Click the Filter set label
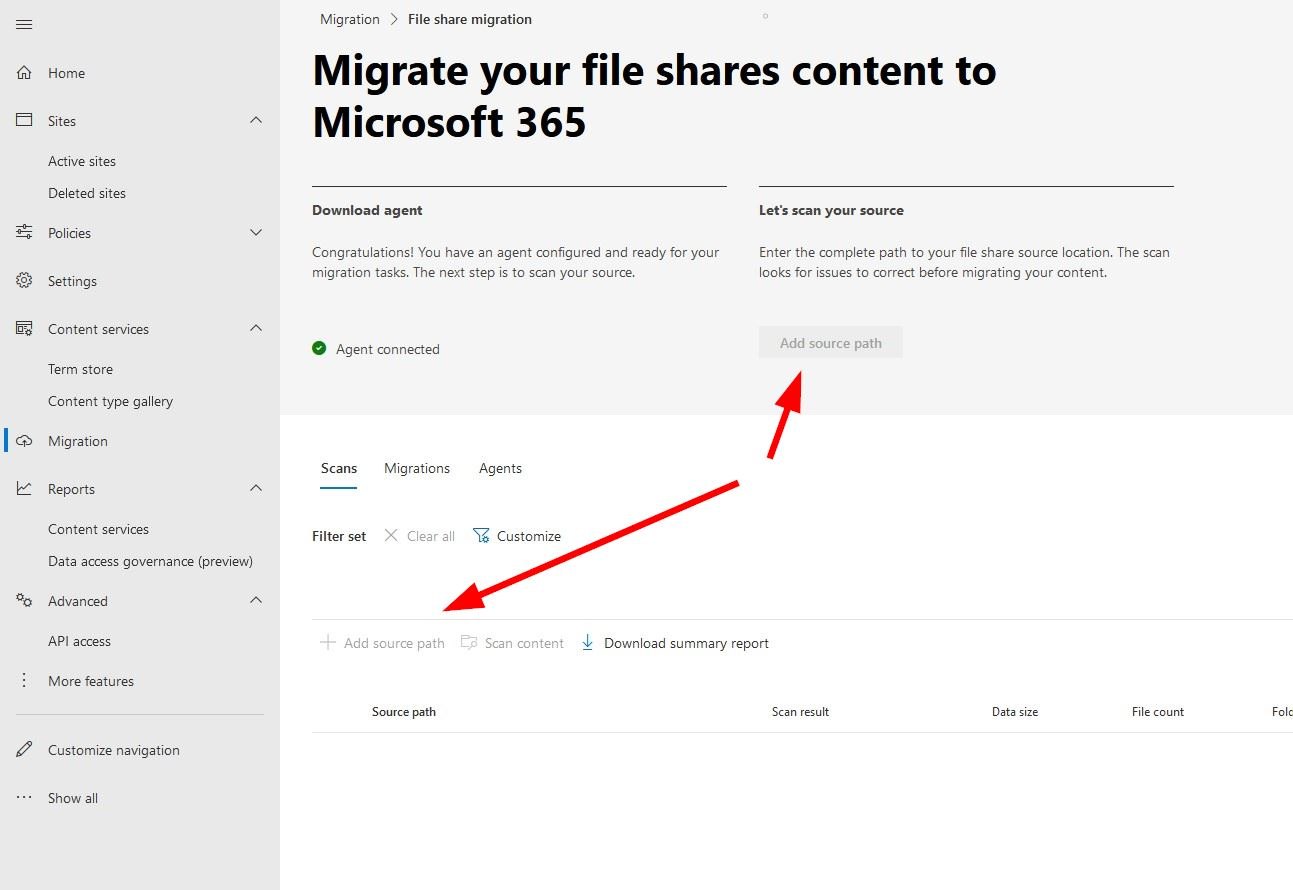This screenshot has width=1293, height=890. pyautogui.click(x=339, y=536)
